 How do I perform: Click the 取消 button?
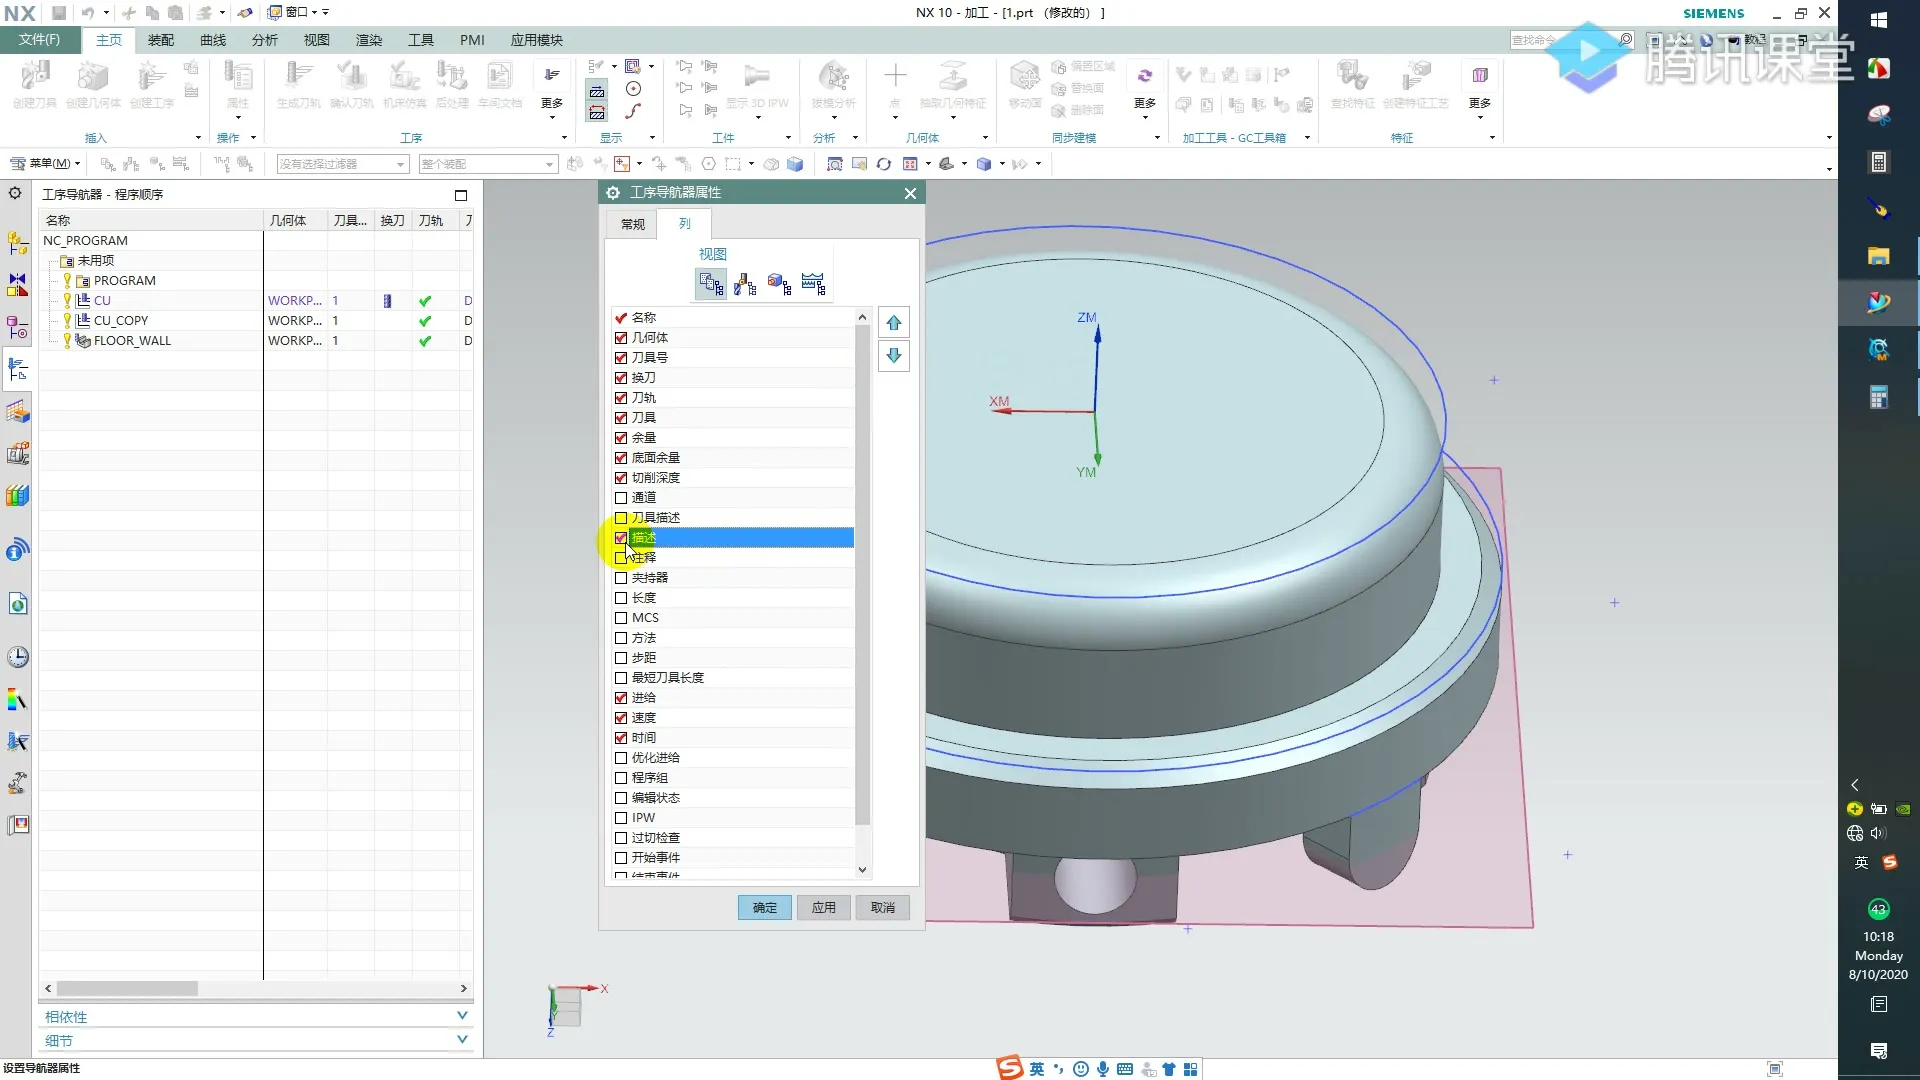(882, 907)
